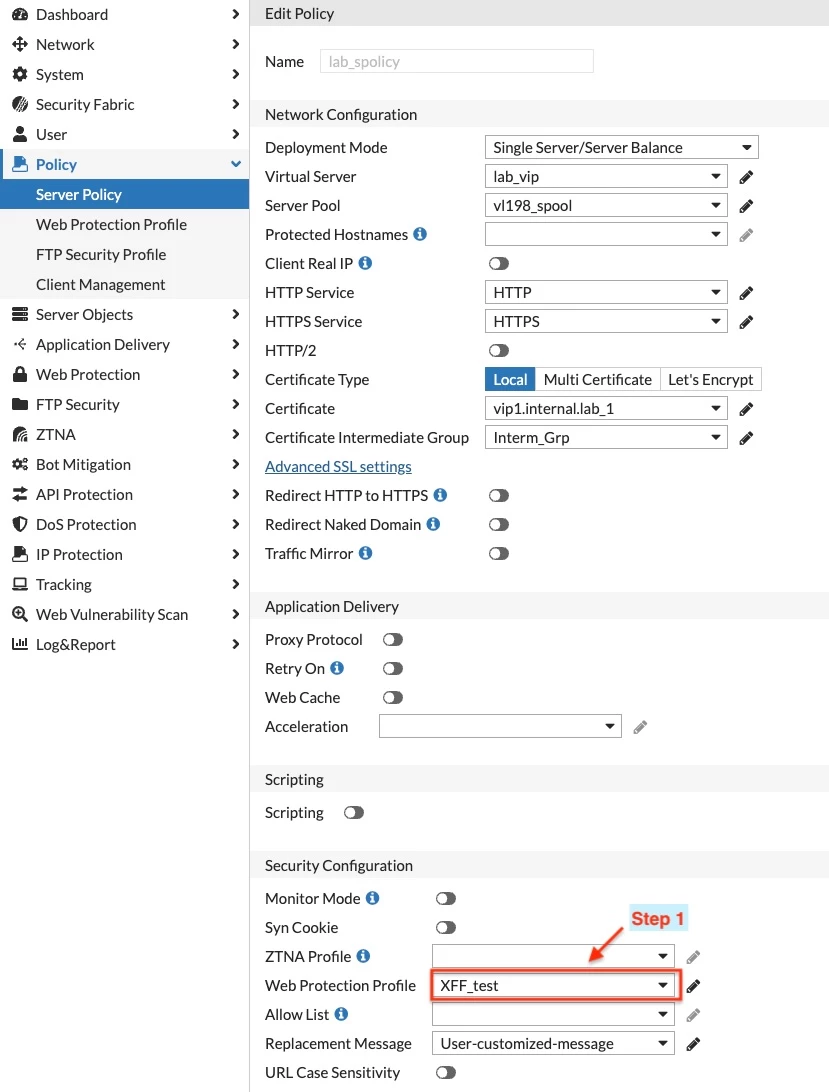Show Traffic Mirror info icon
Screen dimensions: 829x1092
point(365,553)
